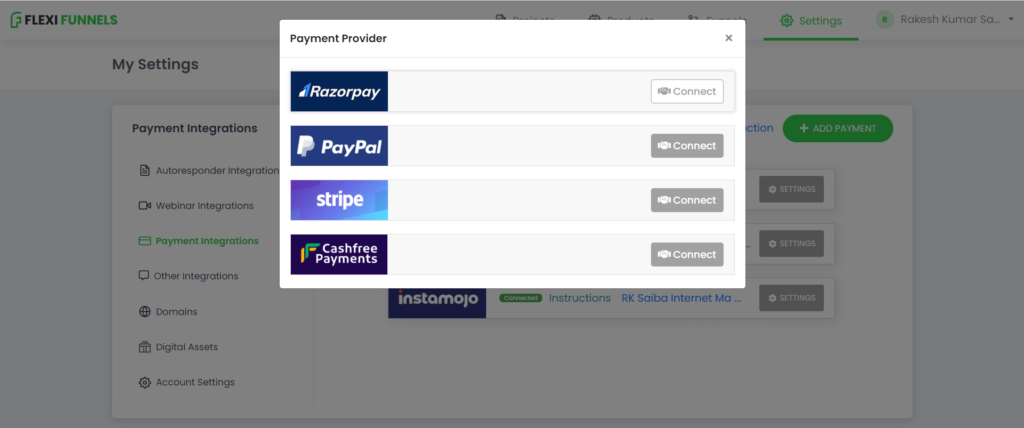Click the Payment Integrations card icon
The width and height of the screenshot is (1024, 428).
(145, 241)
